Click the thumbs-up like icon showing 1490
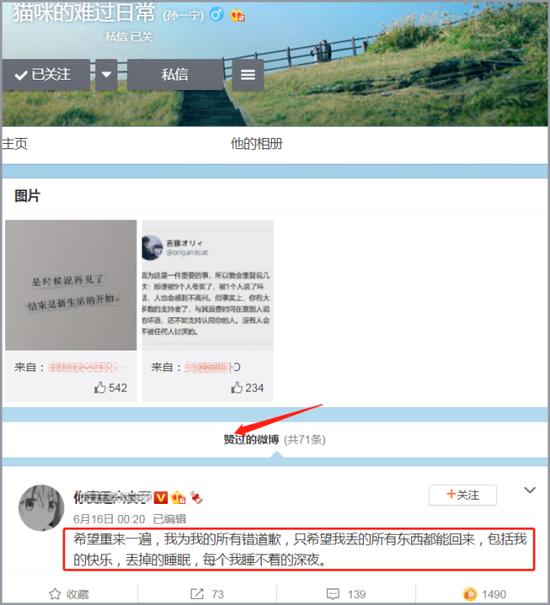Viewport: 550px width, 605px height. (x=470, y=594)
